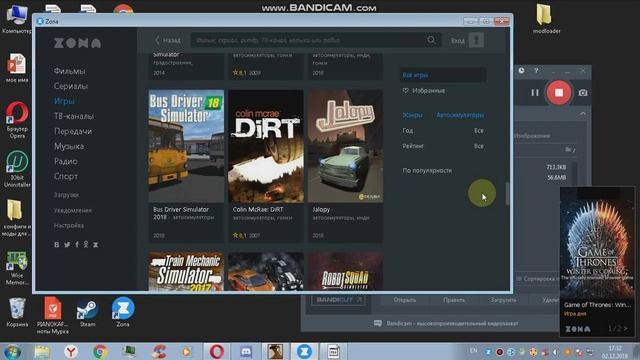Take a screenshot with Bandicam camera icon
Image resolution: width=640 pixels, height=360 pixels.
point(583,93)
